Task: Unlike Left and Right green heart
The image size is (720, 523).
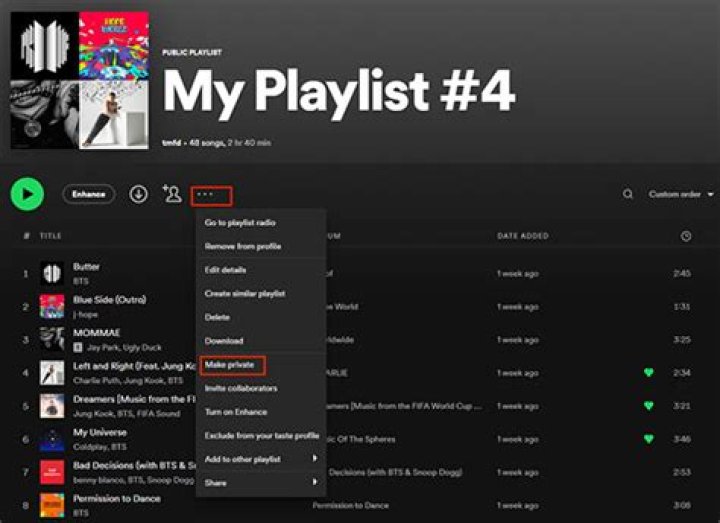Action: point(648,373)
